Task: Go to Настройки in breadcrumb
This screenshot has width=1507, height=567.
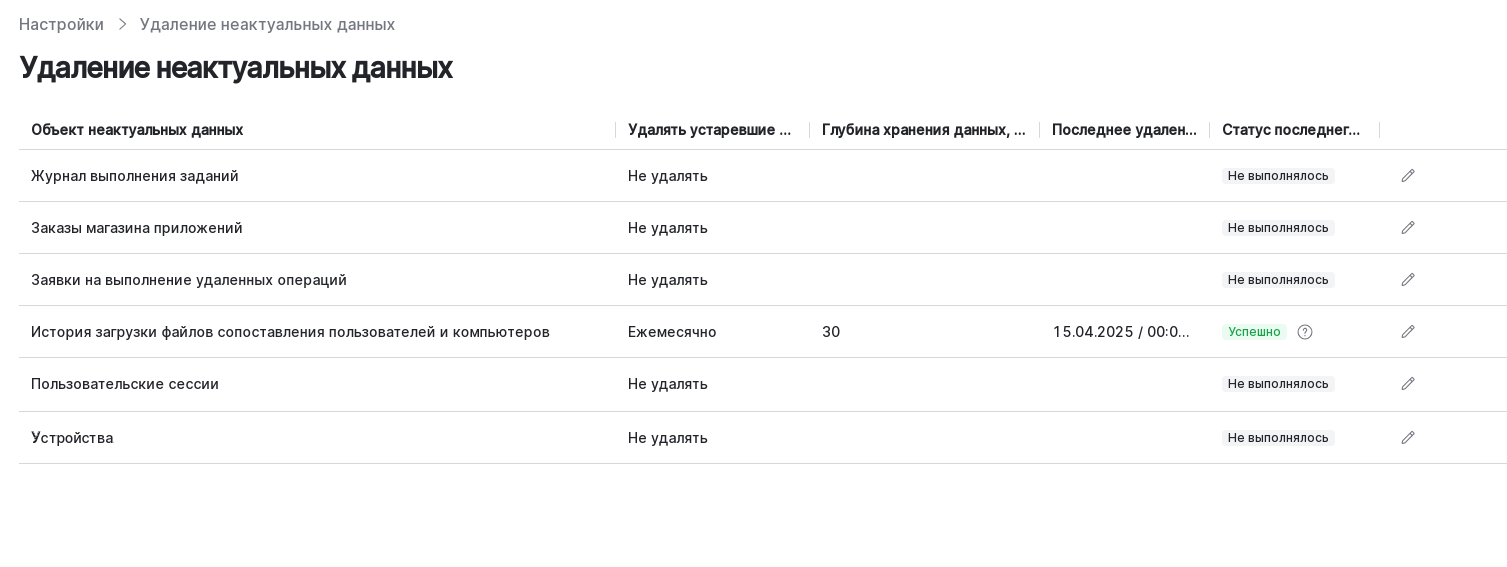Action: click(61, 24)
